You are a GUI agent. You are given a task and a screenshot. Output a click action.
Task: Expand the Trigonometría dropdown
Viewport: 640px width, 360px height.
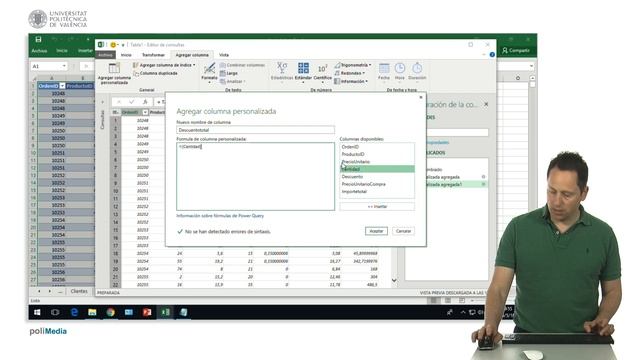370,65
